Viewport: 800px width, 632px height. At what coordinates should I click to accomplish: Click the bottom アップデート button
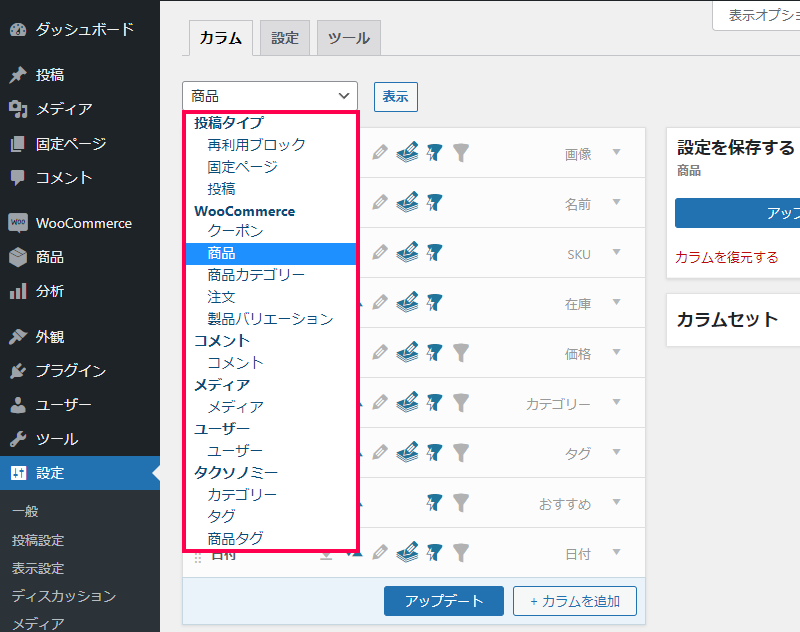tap(444, 601)
